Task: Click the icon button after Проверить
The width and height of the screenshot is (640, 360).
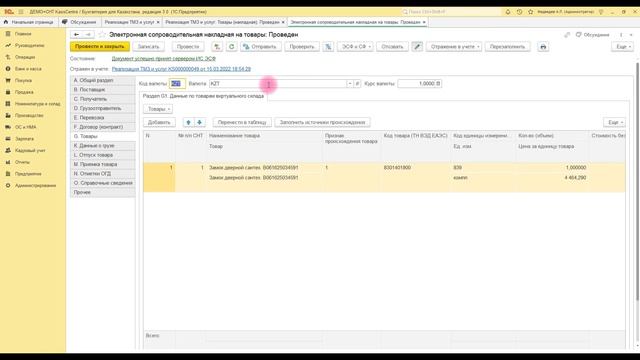Action: (328, 47)
